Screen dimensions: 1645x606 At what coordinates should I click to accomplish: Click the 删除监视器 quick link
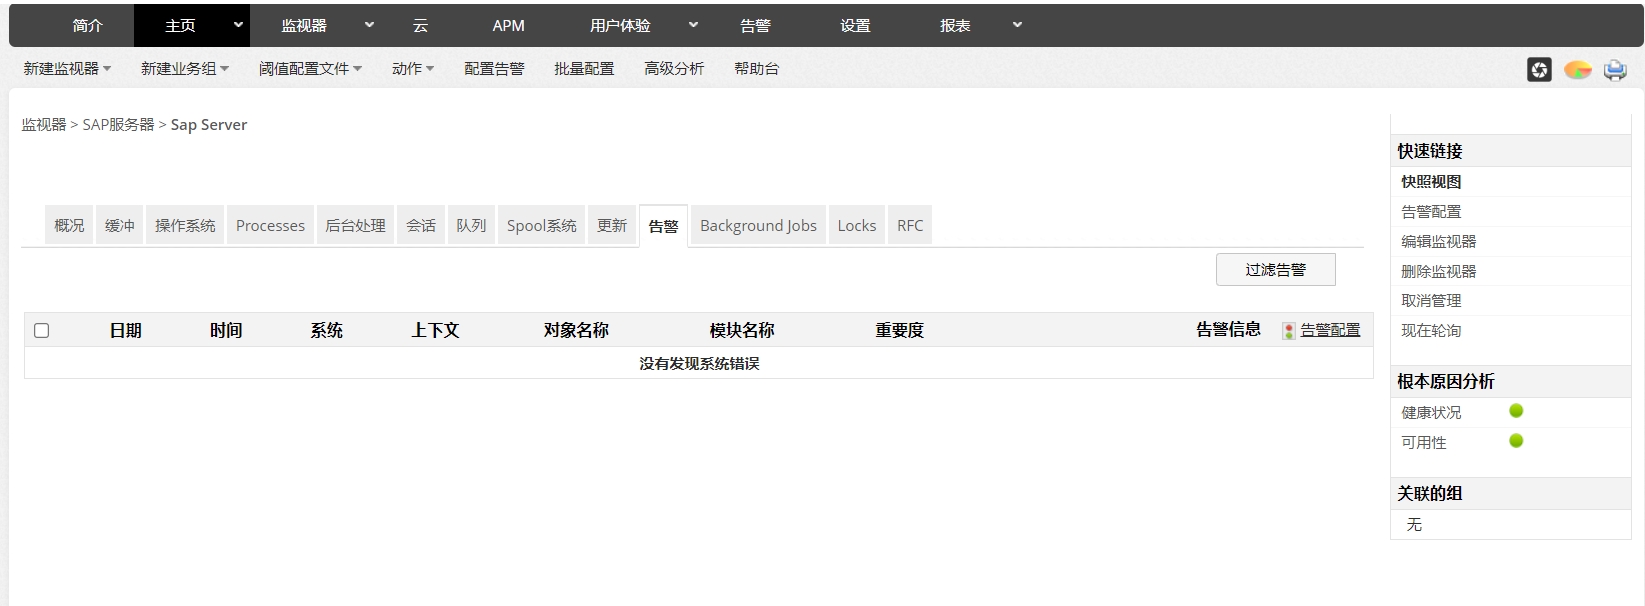1438,272
